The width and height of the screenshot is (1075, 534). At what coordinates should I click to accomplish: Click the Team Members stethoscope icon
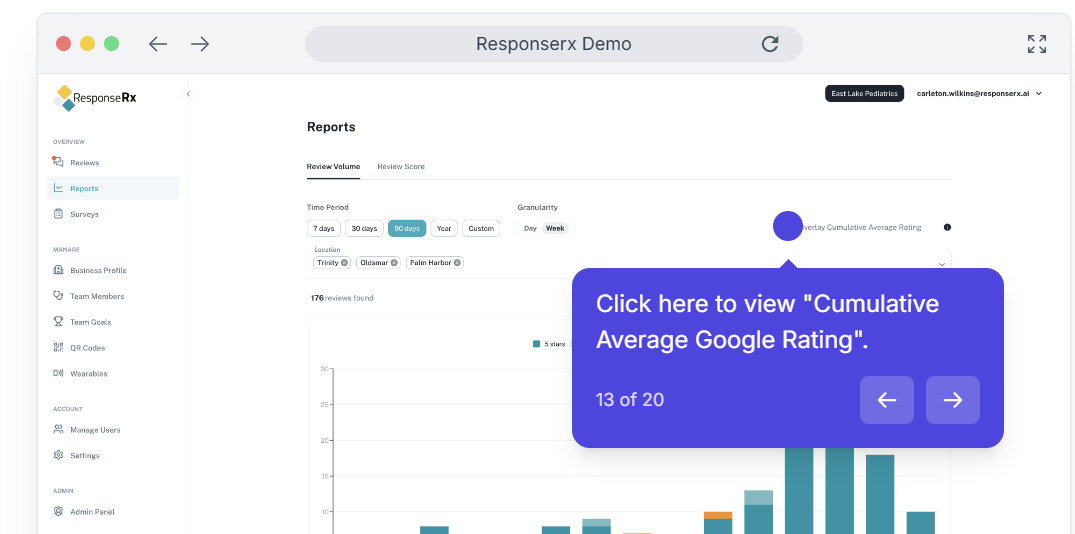click(58, 296)
